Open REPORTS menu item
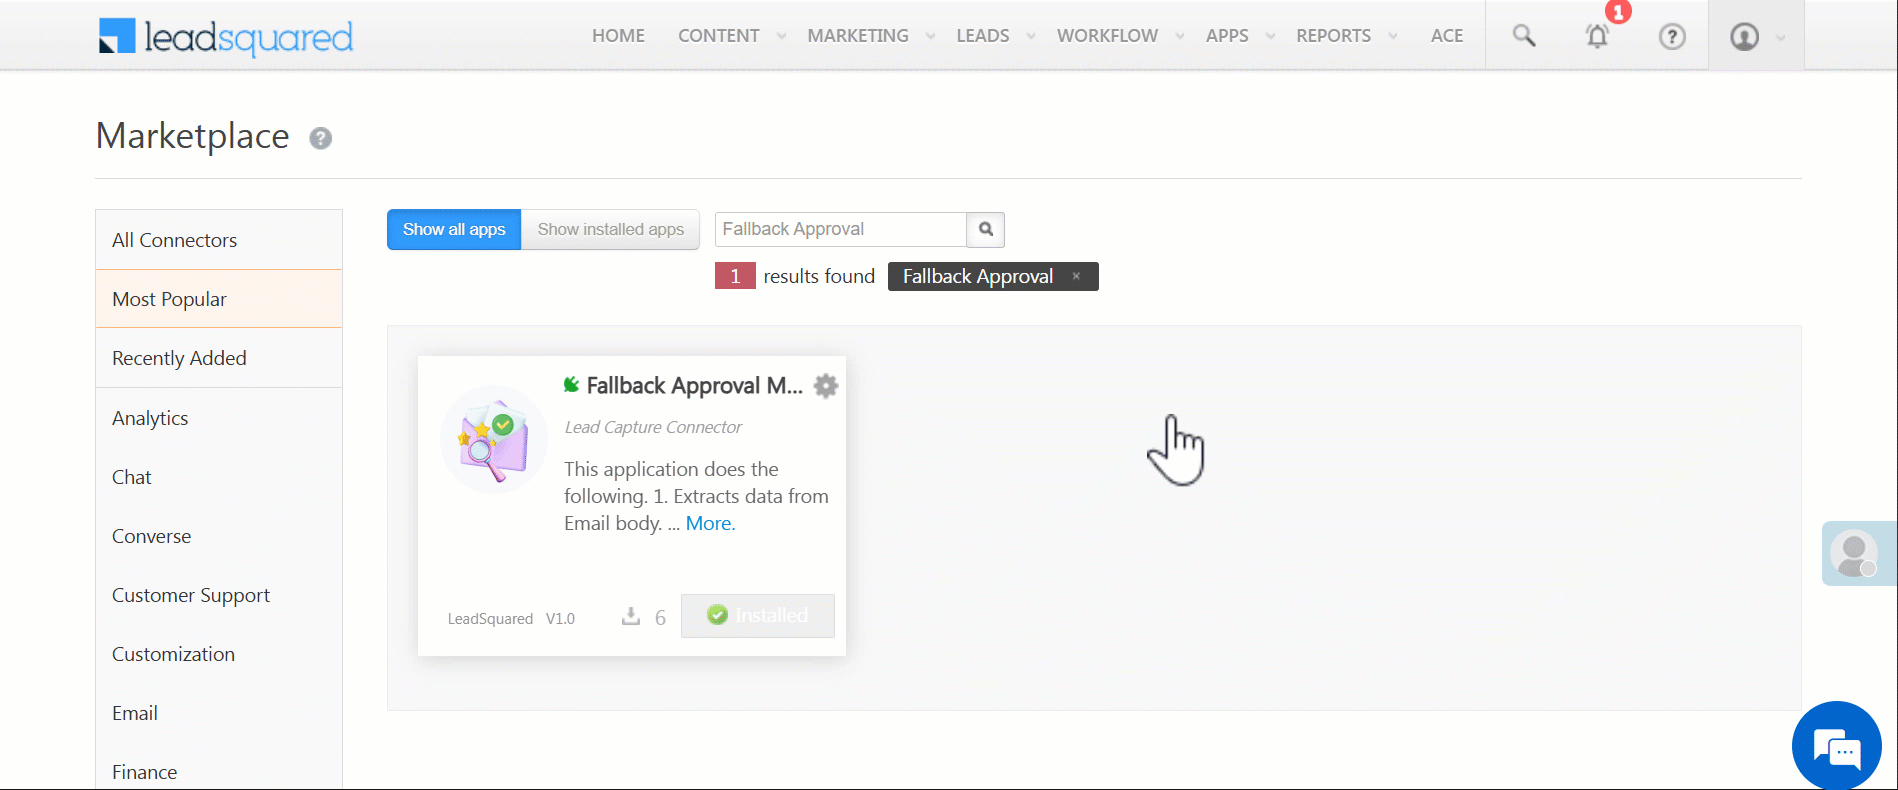This screenshot has width=1898, height=790. 1333,36
